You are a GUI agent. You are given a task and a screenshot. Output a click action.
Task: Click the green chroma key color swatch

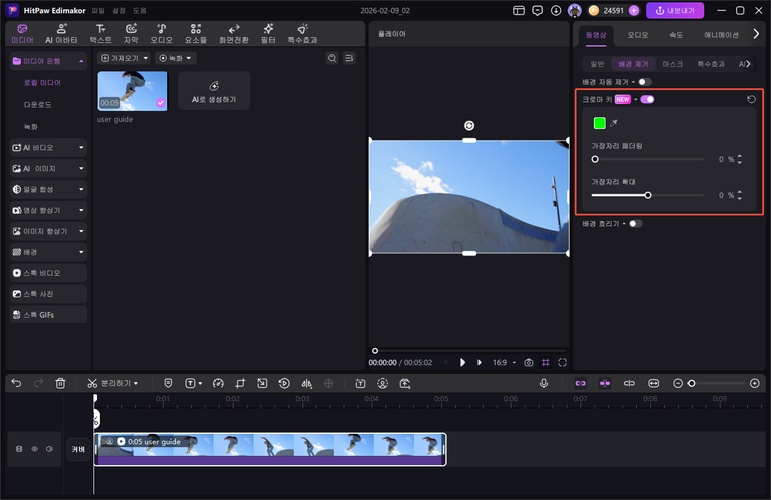(x=599, y=123)
